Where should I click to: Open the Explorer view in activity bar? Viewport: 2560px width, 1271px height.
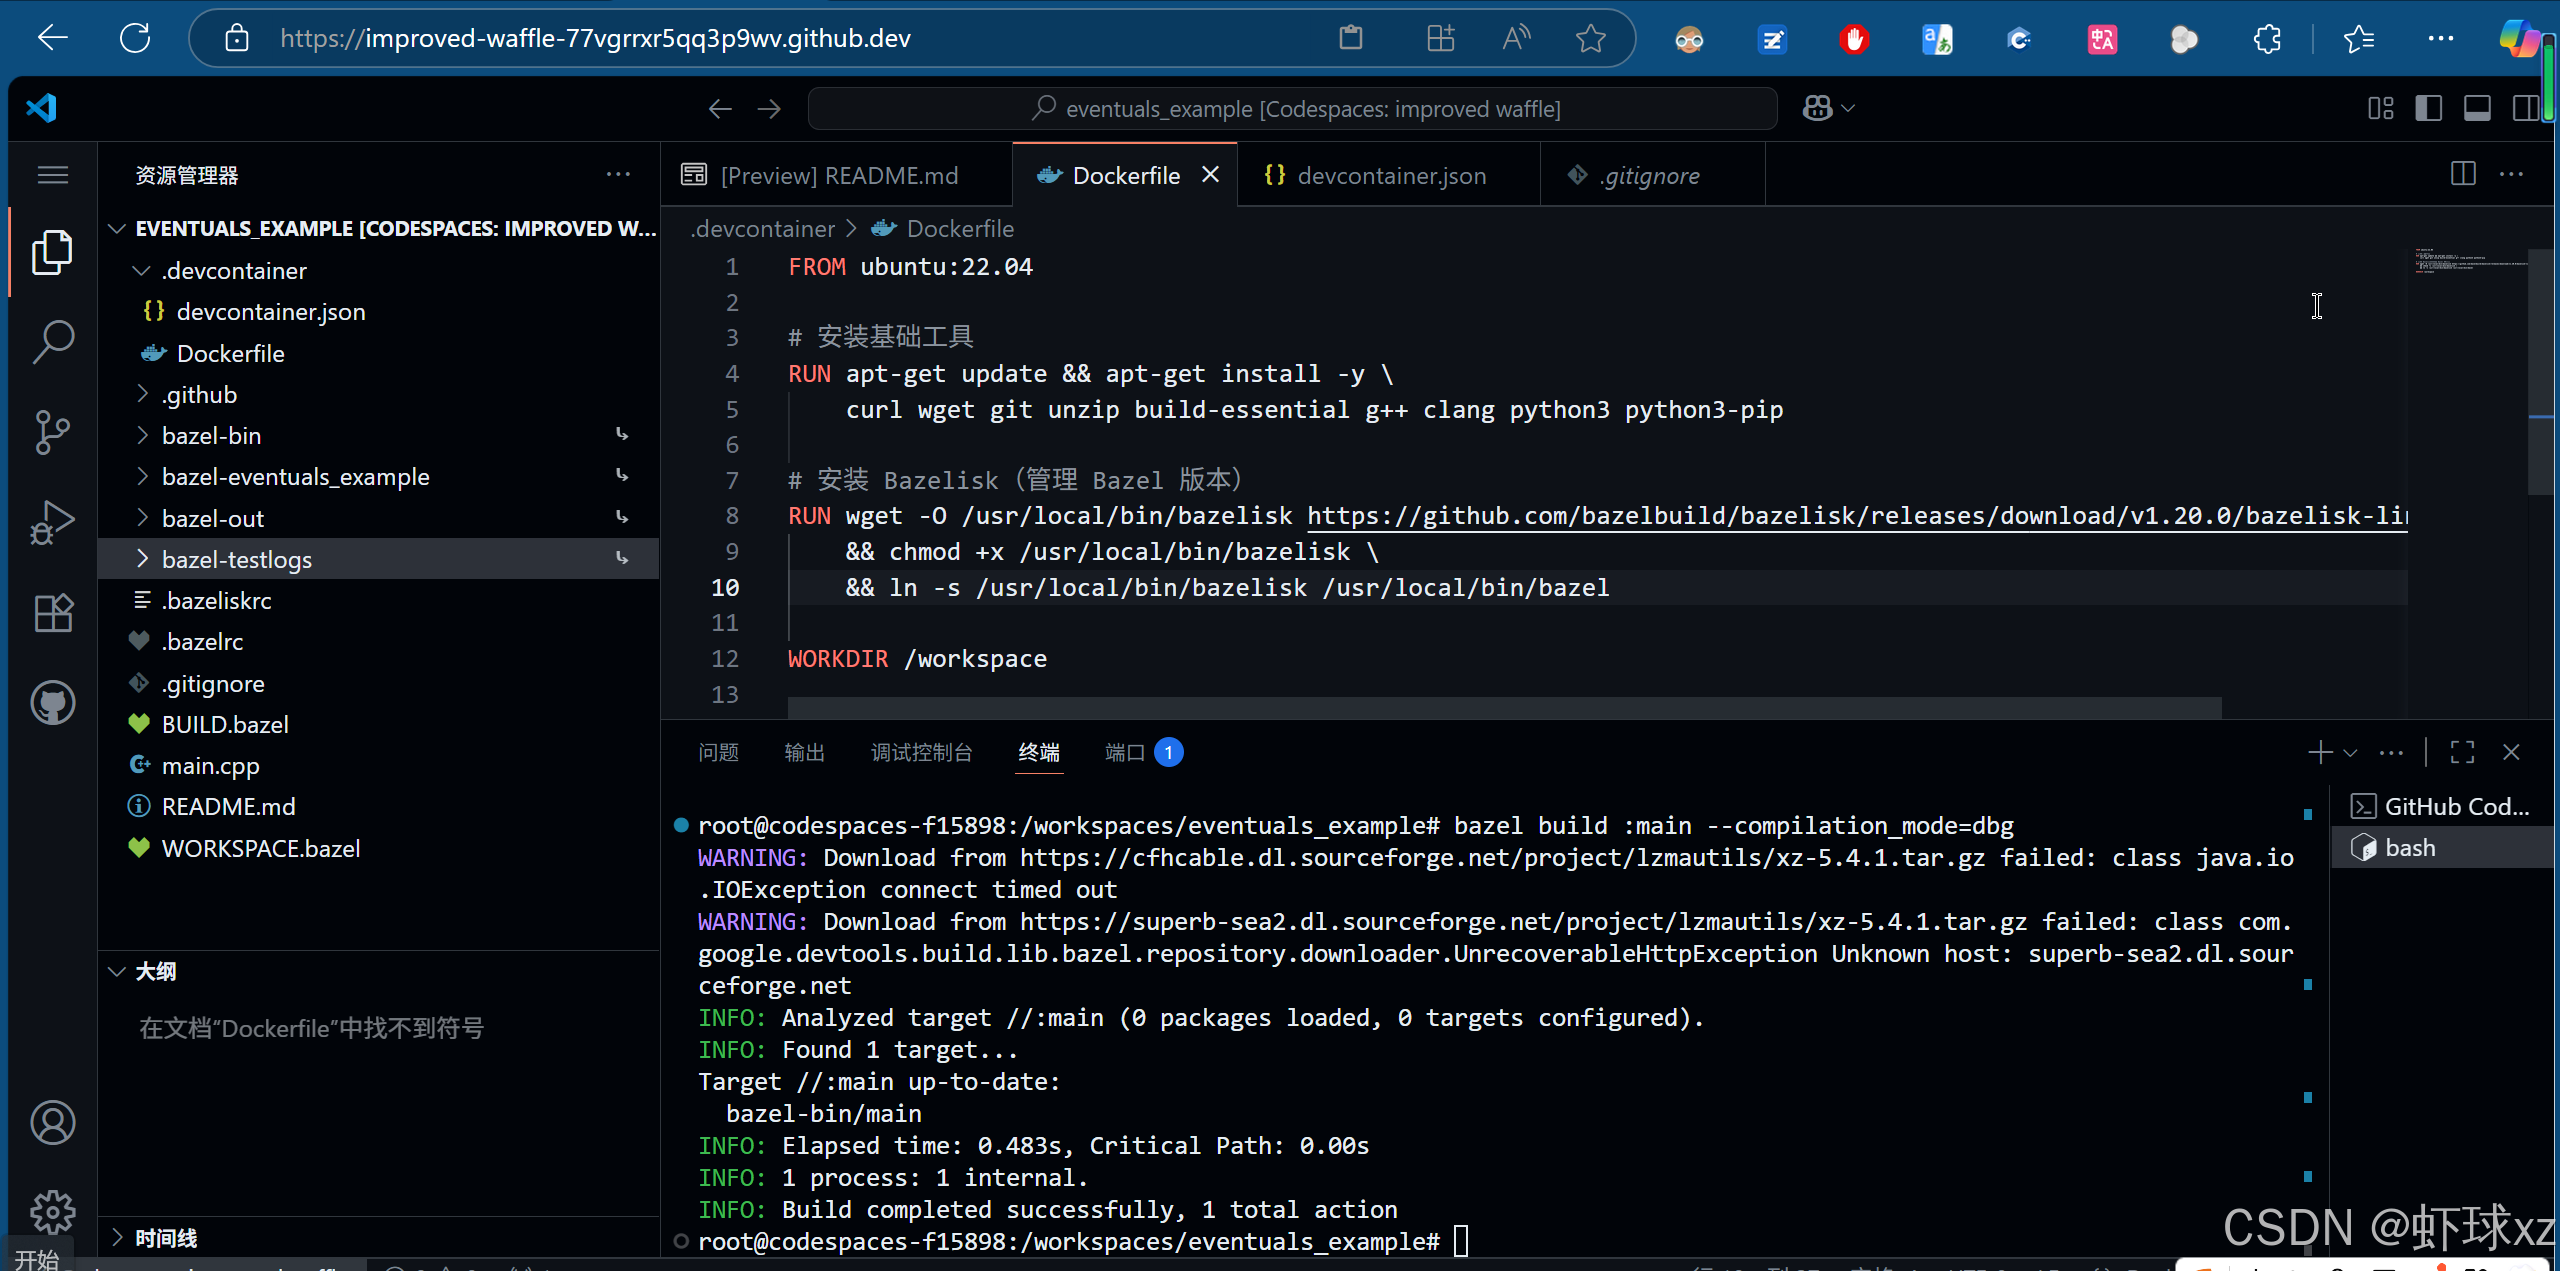(x=52, y=252)
